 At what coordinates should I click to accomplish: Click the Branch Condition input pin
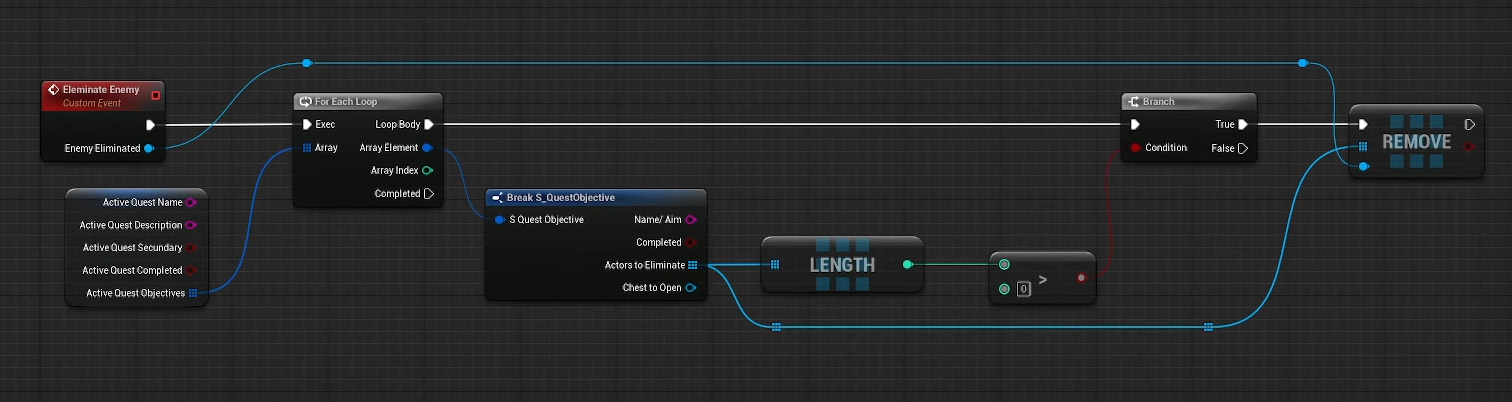[x=1135, y=148]
